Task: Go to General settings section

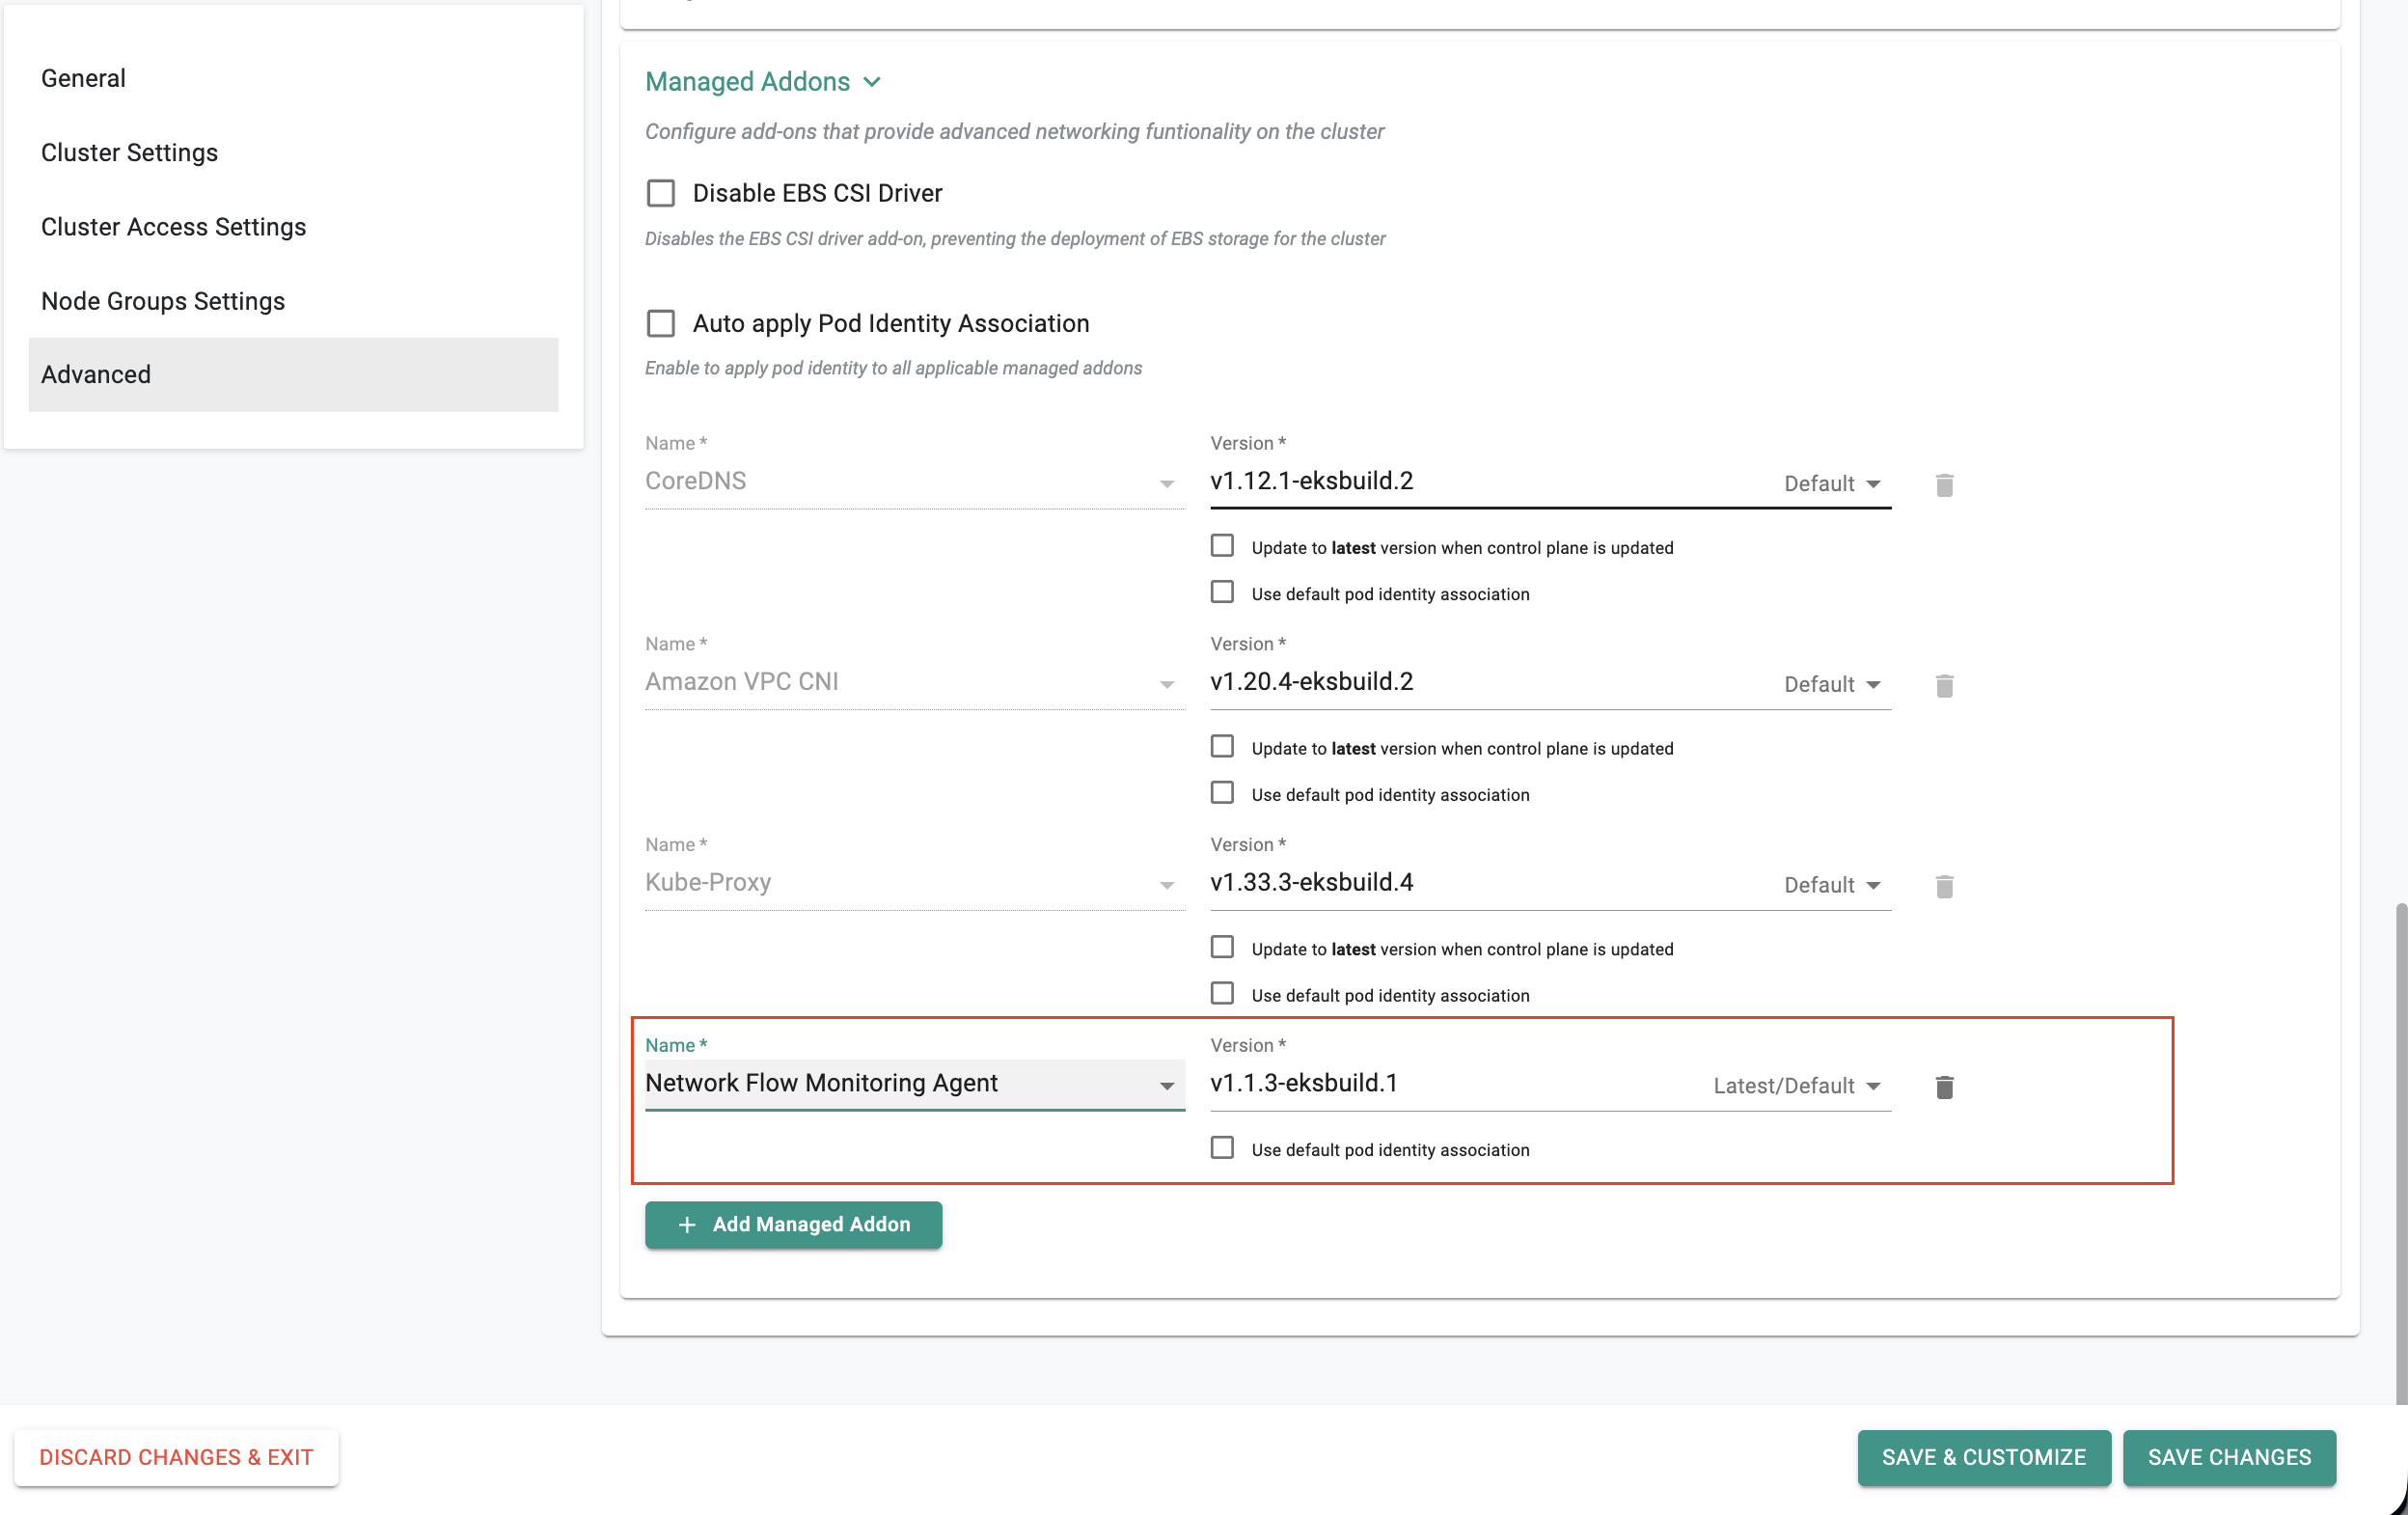Action: pyautogui.click(x=84, y=78)
